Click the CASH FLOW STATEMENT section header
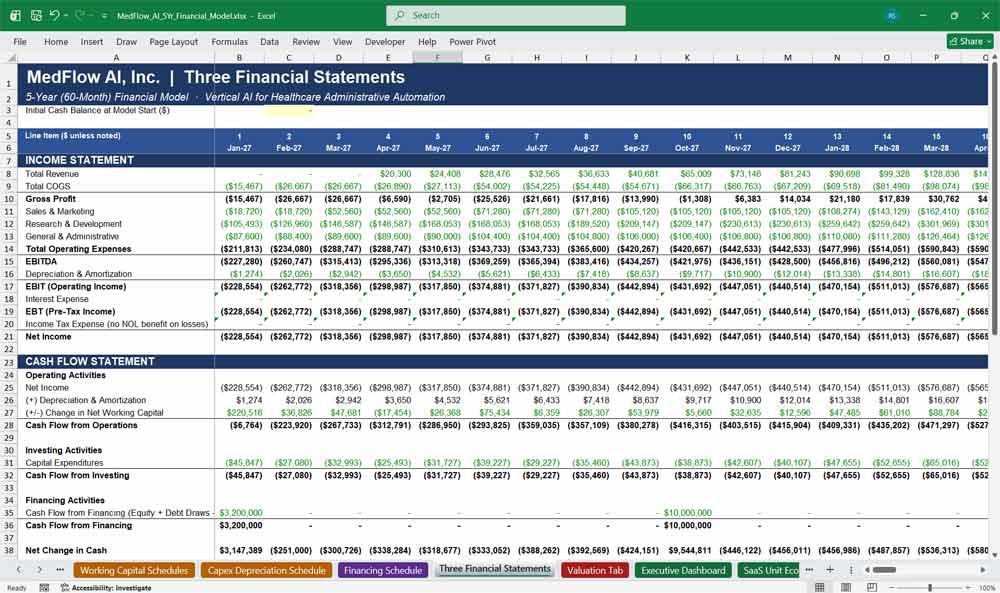Viewport: 1000px width, 593px height. coord(90,362)
